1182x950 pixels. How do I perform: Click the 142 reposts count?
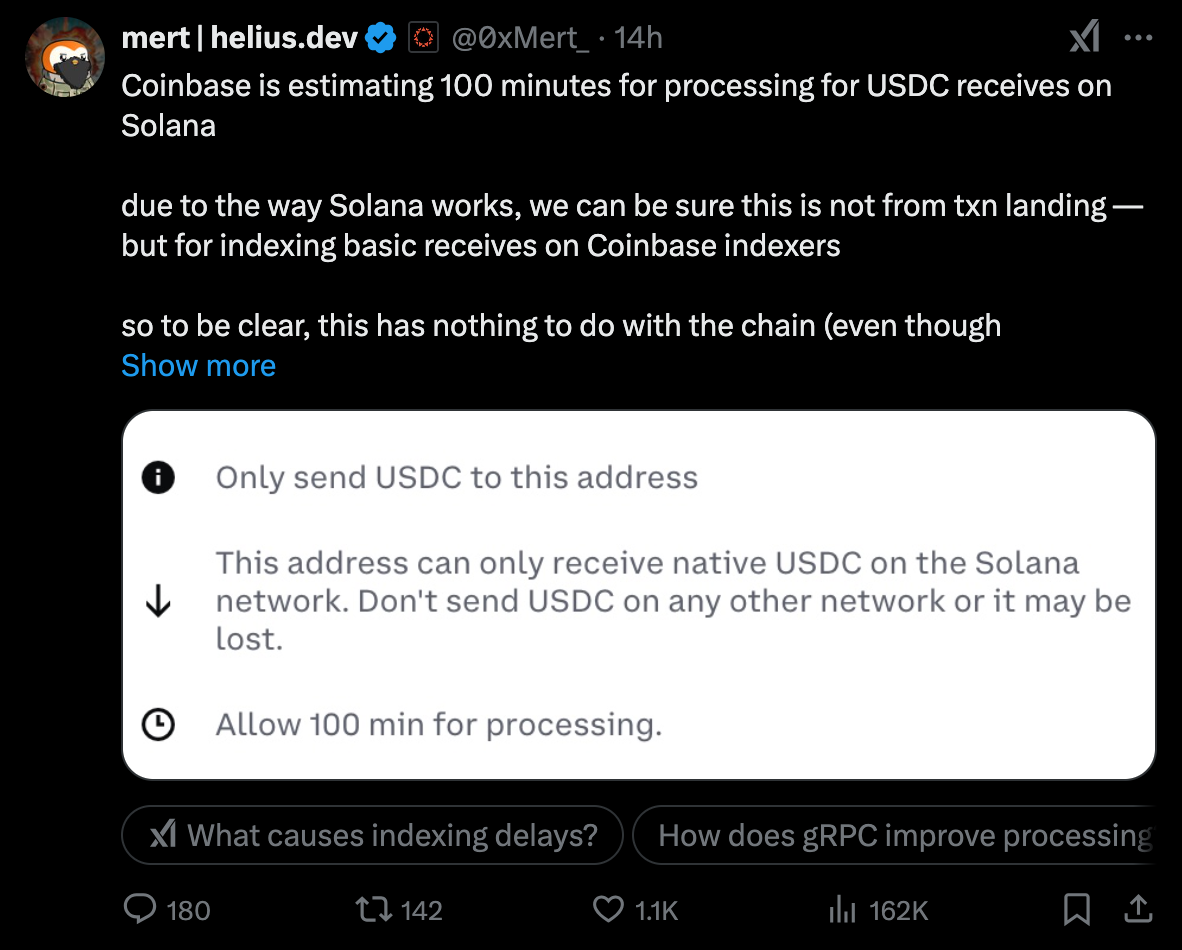pos(421,911)
